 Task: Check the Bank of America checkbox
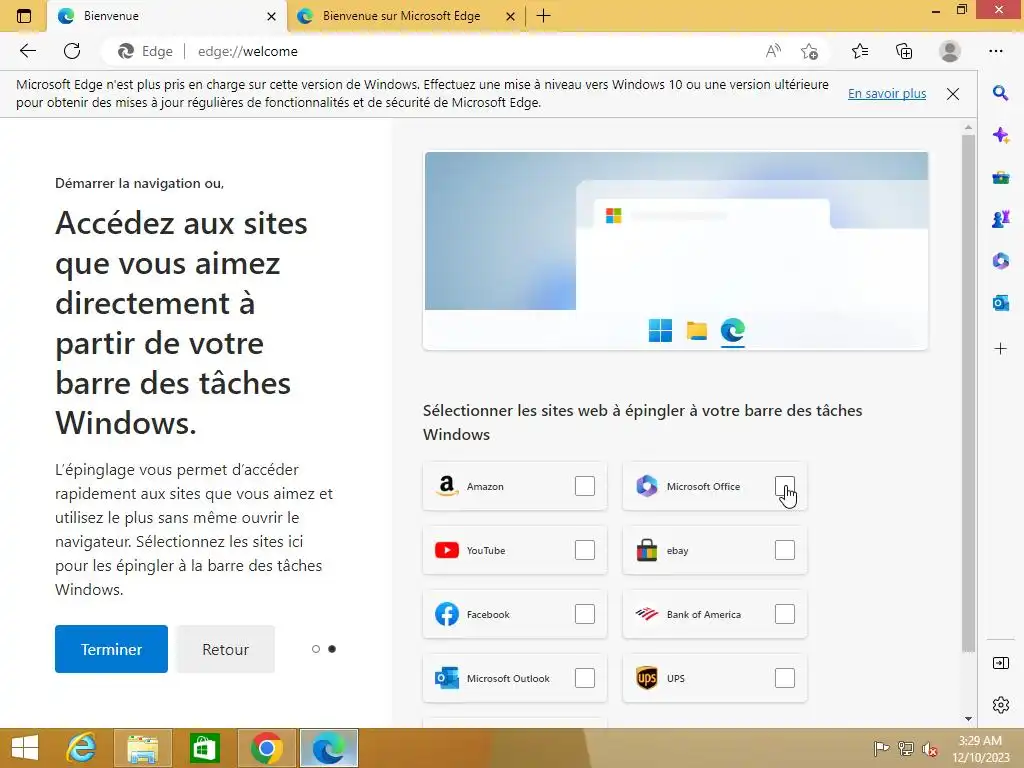click(784, 614)
